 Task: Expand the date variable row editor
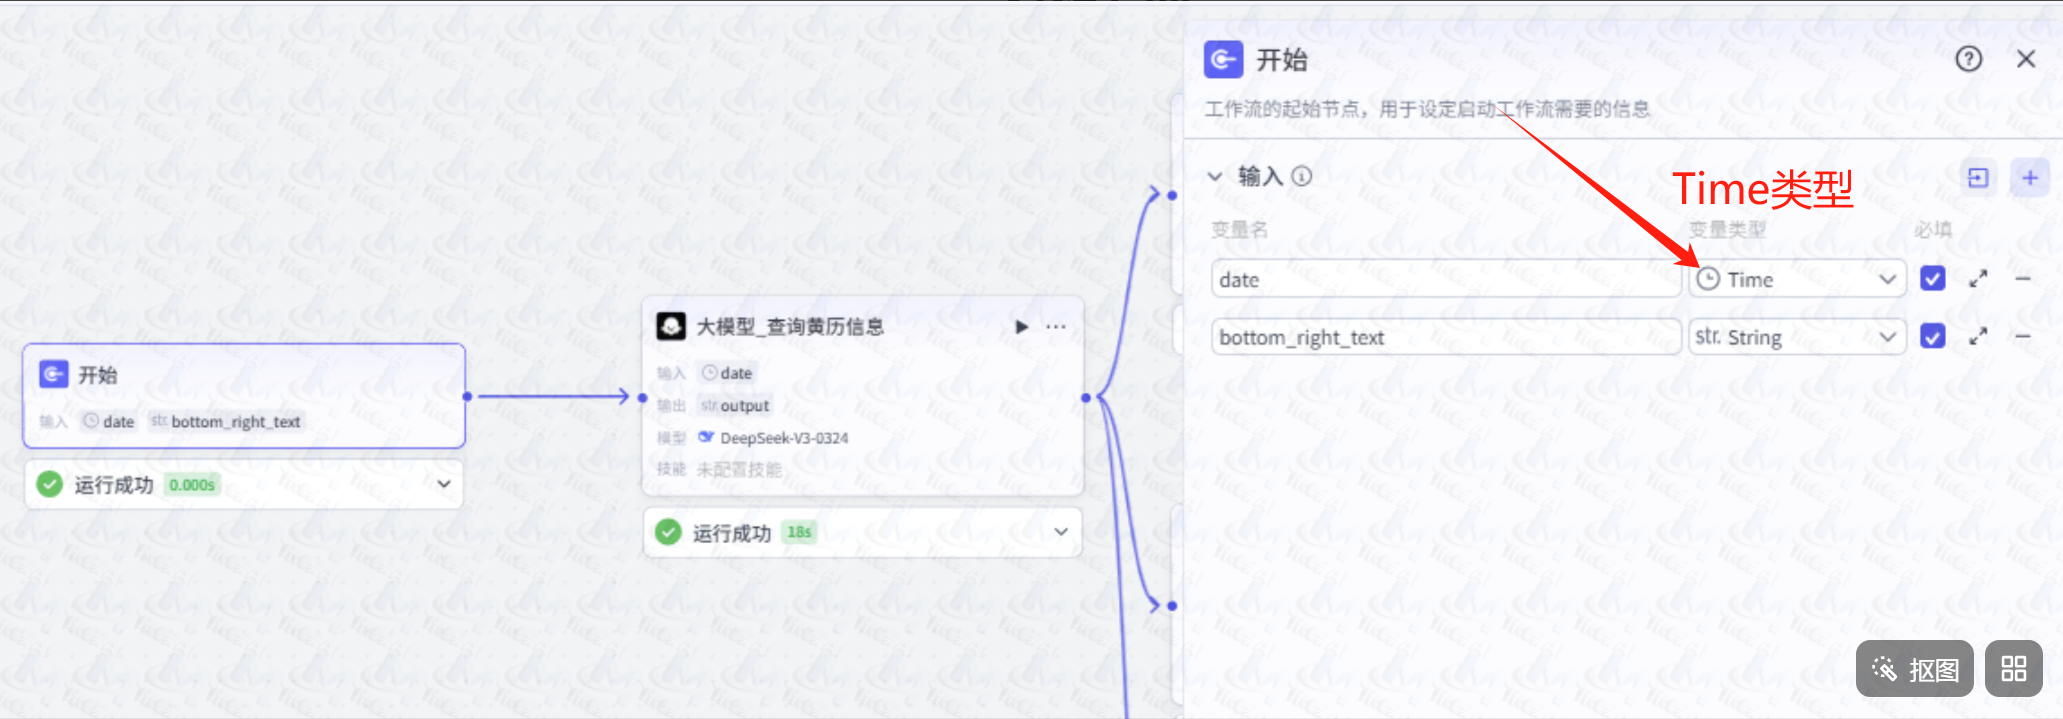[1978, 280]
